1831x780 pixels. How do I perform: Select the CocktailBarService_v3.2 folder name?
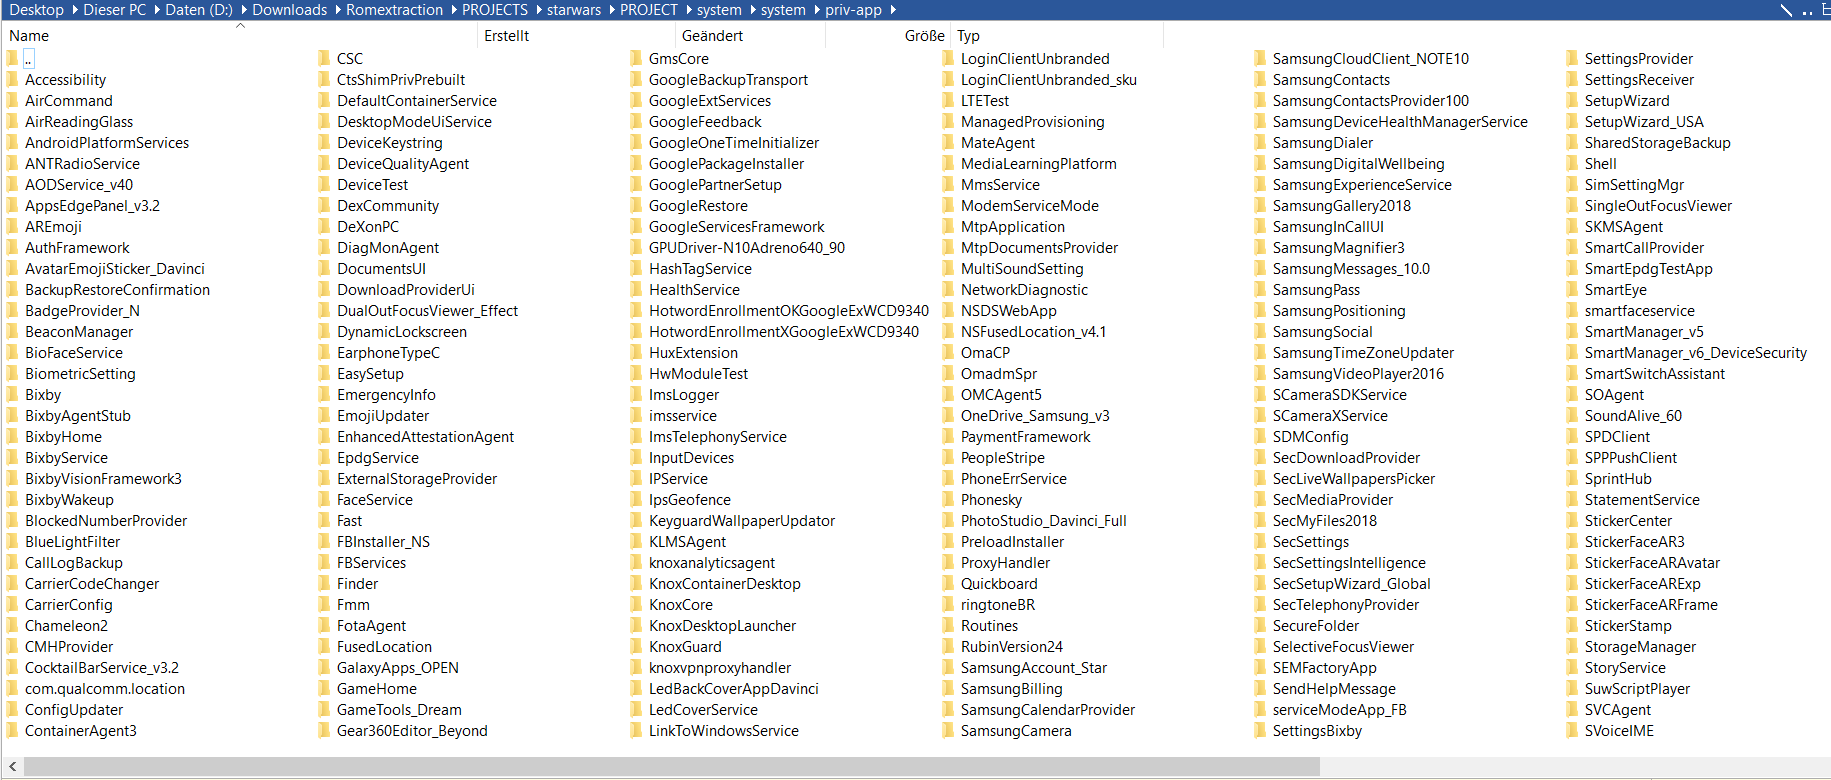[102, 668]
